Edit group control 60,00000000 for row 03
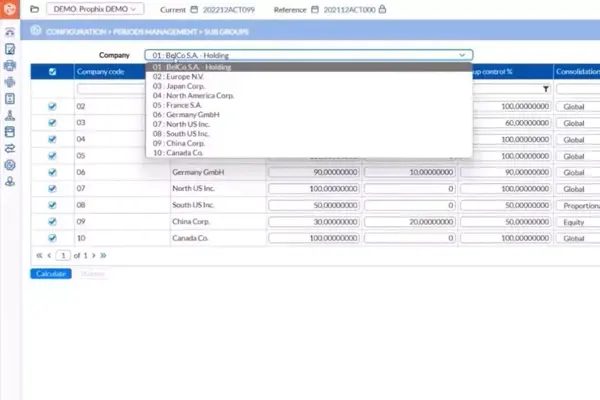The image size is (600, 400). point(505,123)
